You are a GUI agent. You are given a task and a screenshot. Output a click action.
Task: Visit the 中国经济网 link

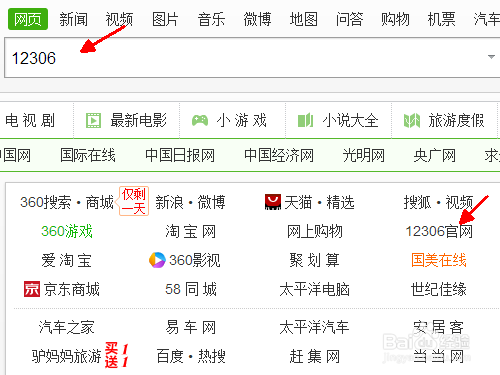coord(279,155)
